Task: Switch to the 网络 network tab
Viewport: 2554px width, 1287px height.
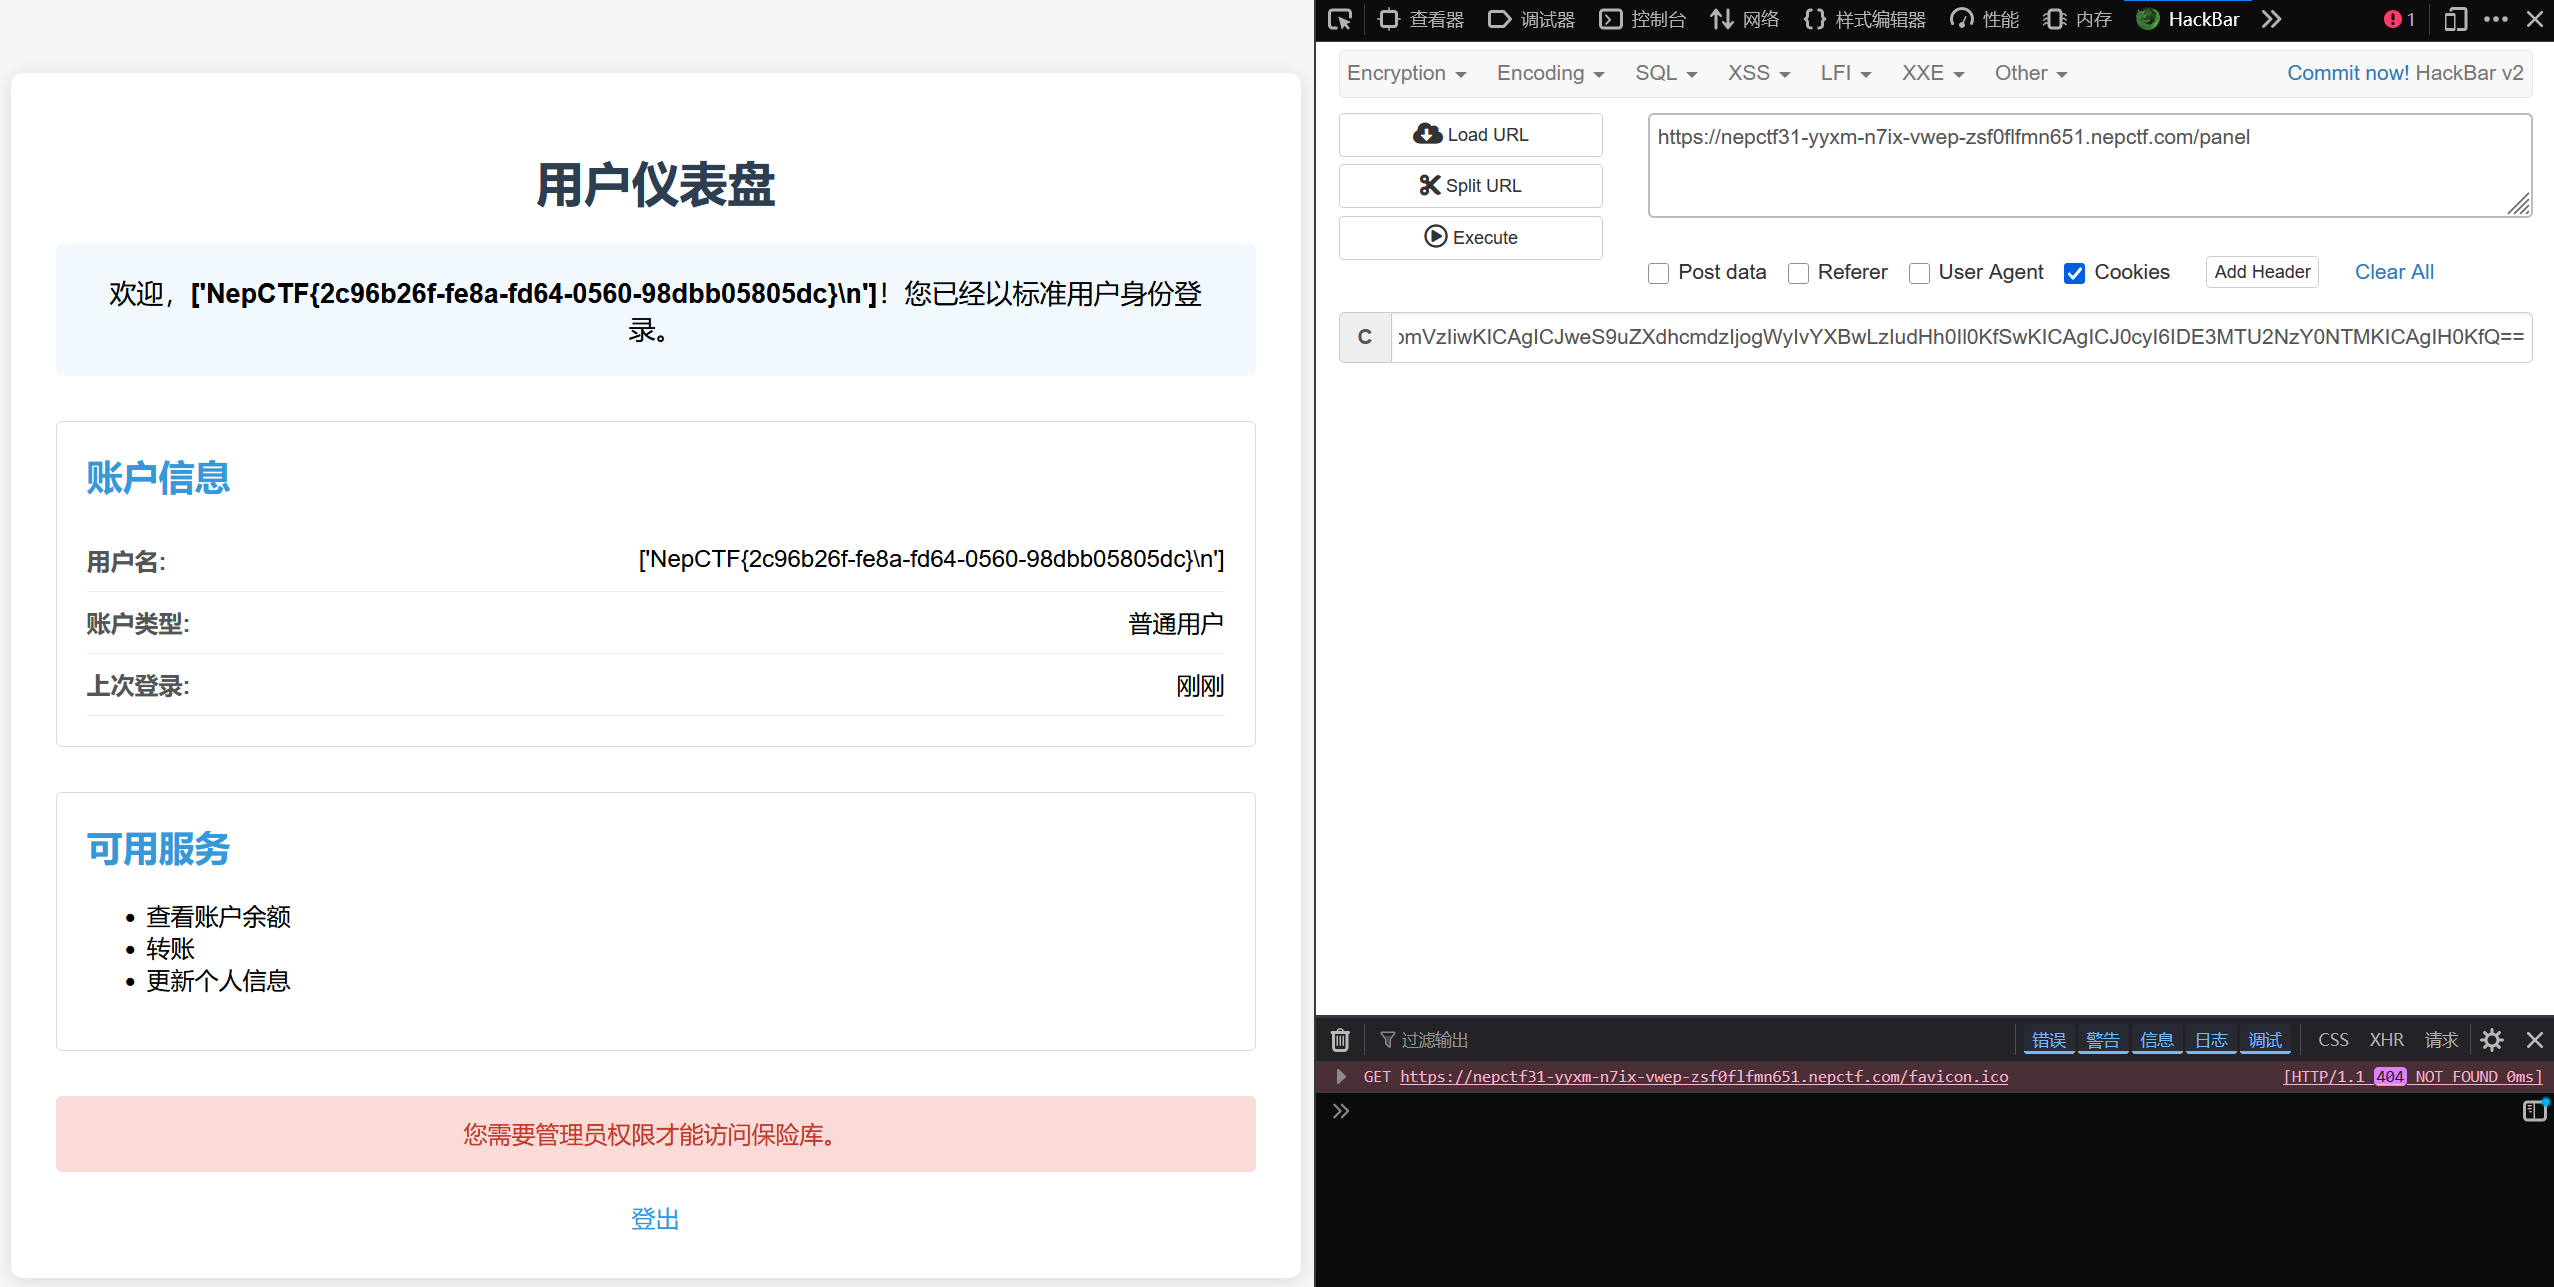Action: coord(1745,19)
